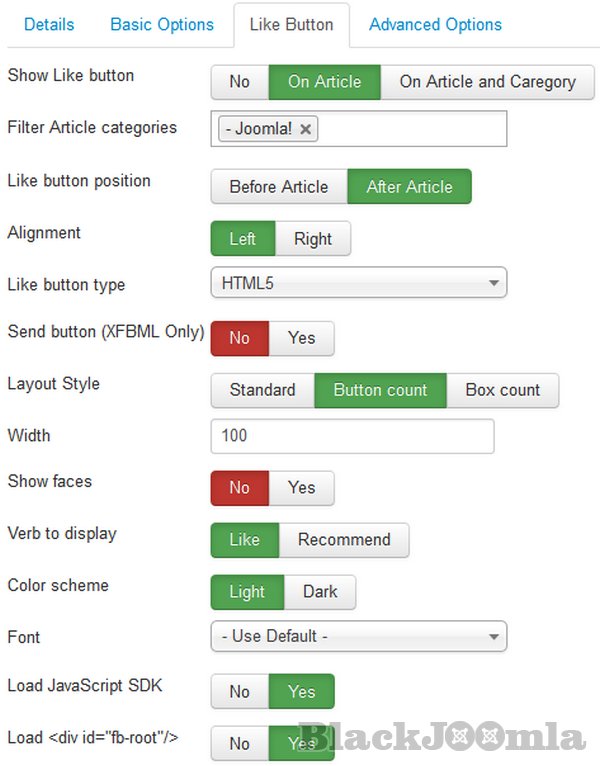Viewport: 600px width, 766px height.
Task: Enable Show faces with Yes
Action: click(301, 488)
